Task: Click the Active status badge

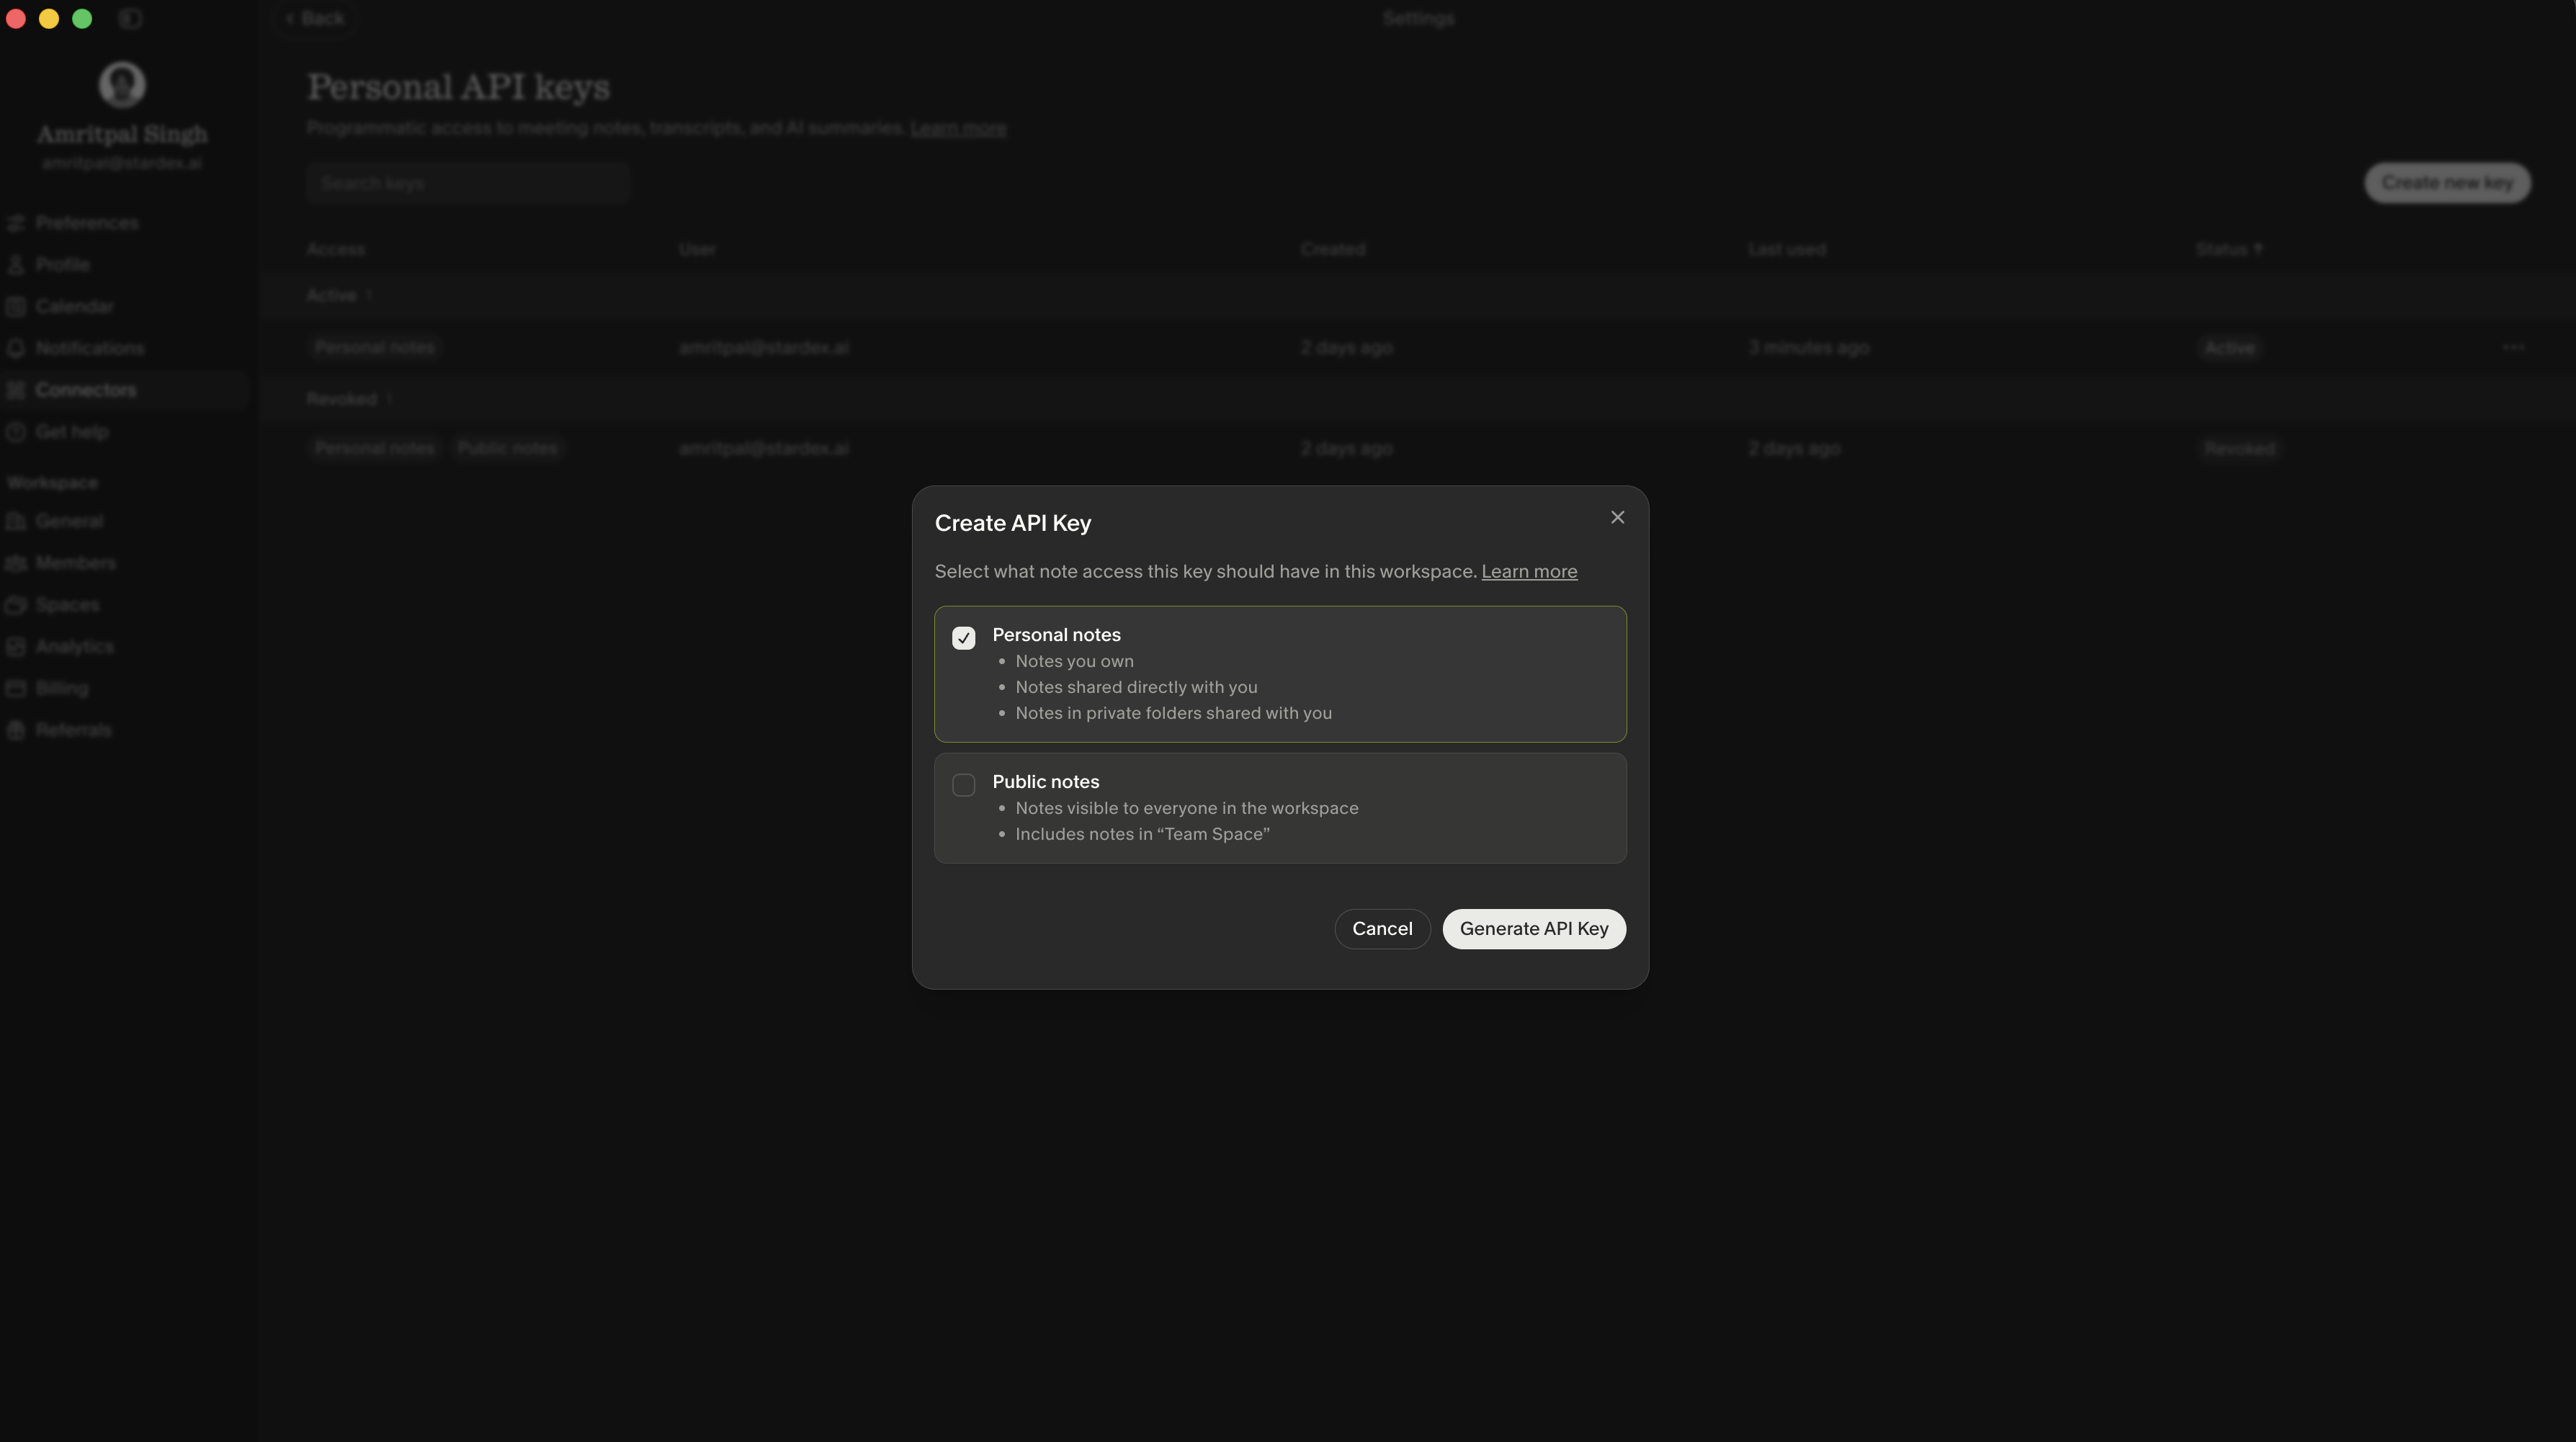Action: pyautogui.click(x=2229, y=348)
